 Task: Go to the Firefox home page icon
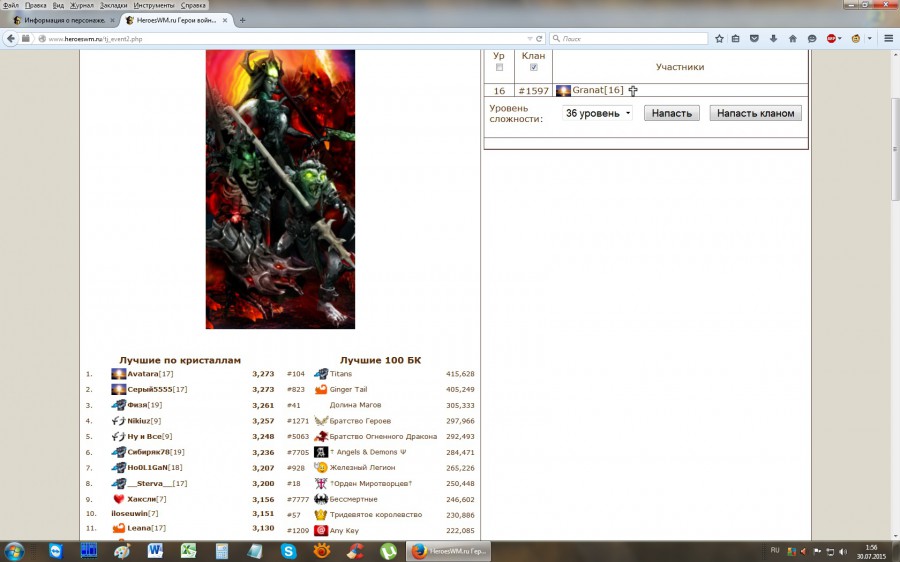tap(793, 38)
